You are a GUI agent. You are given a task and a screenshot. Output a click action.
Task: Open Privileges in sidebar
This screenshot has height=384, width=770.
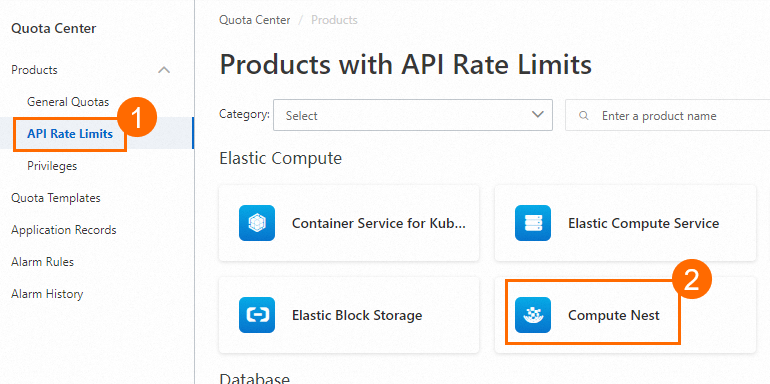(x=52, y=166)
